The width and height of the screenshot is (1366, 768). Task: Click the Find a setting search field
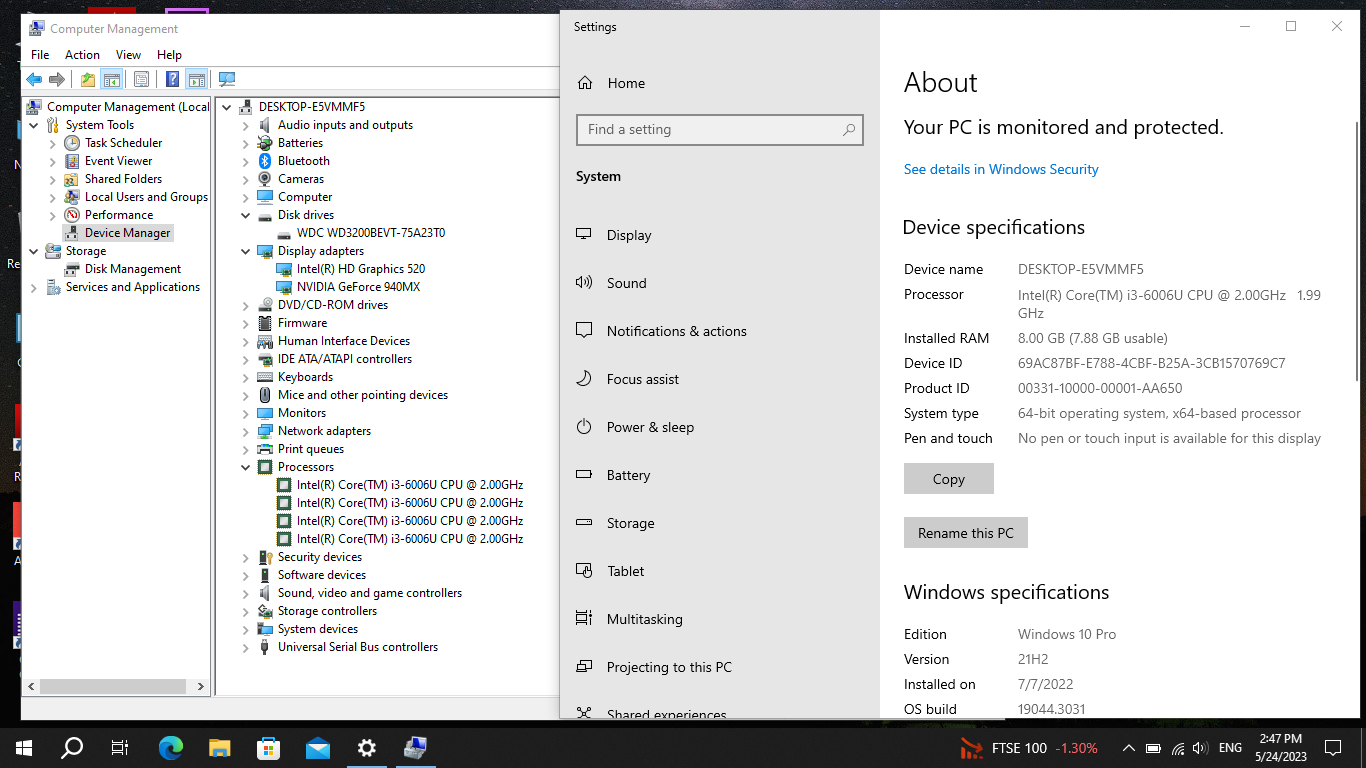point(720,129)
